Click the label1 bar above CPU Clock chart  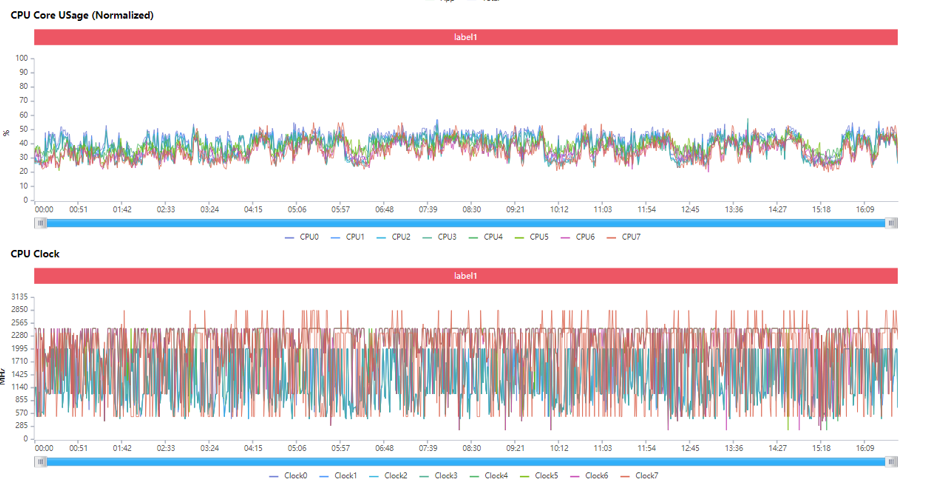click(x=466, y=276)
